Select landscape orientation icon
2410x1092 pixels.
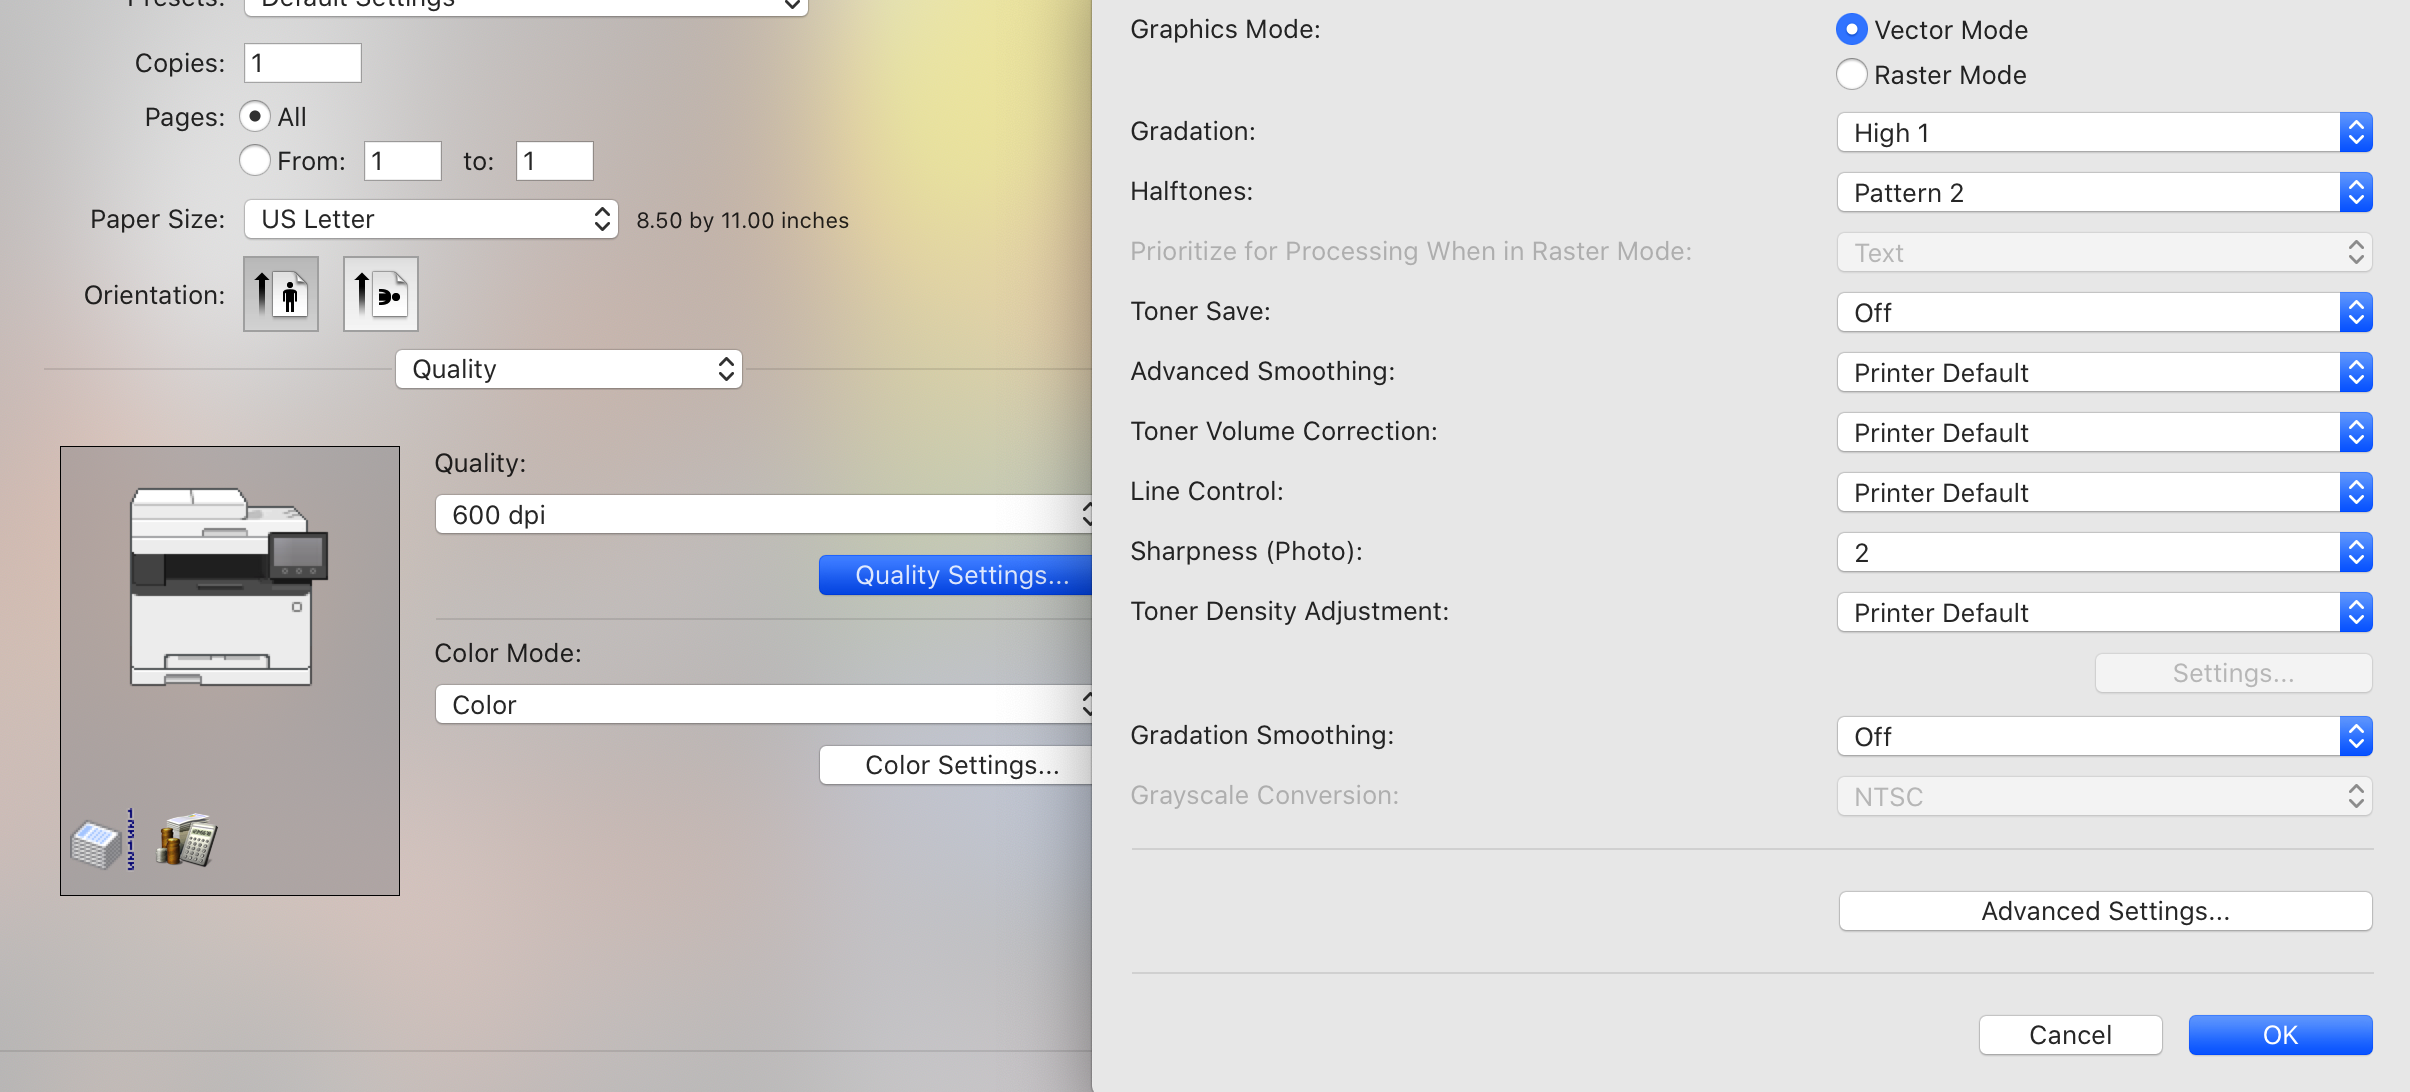(x=381, y=294)
